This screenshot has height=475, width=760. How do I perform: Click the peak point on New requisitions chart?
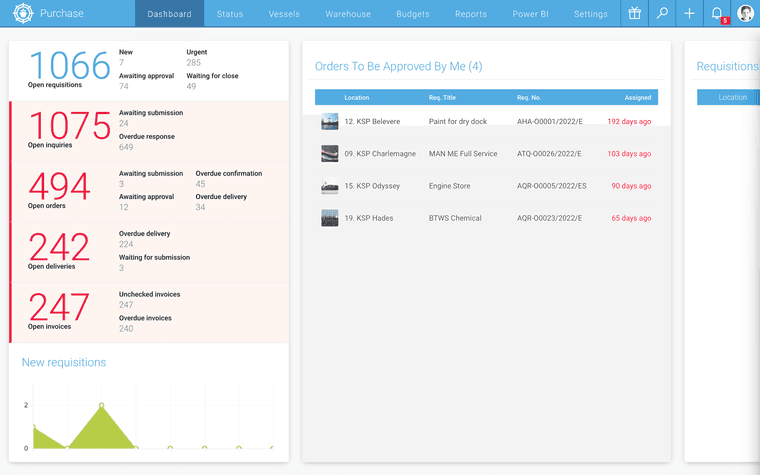pyautogui.click(x=101, y=405)
